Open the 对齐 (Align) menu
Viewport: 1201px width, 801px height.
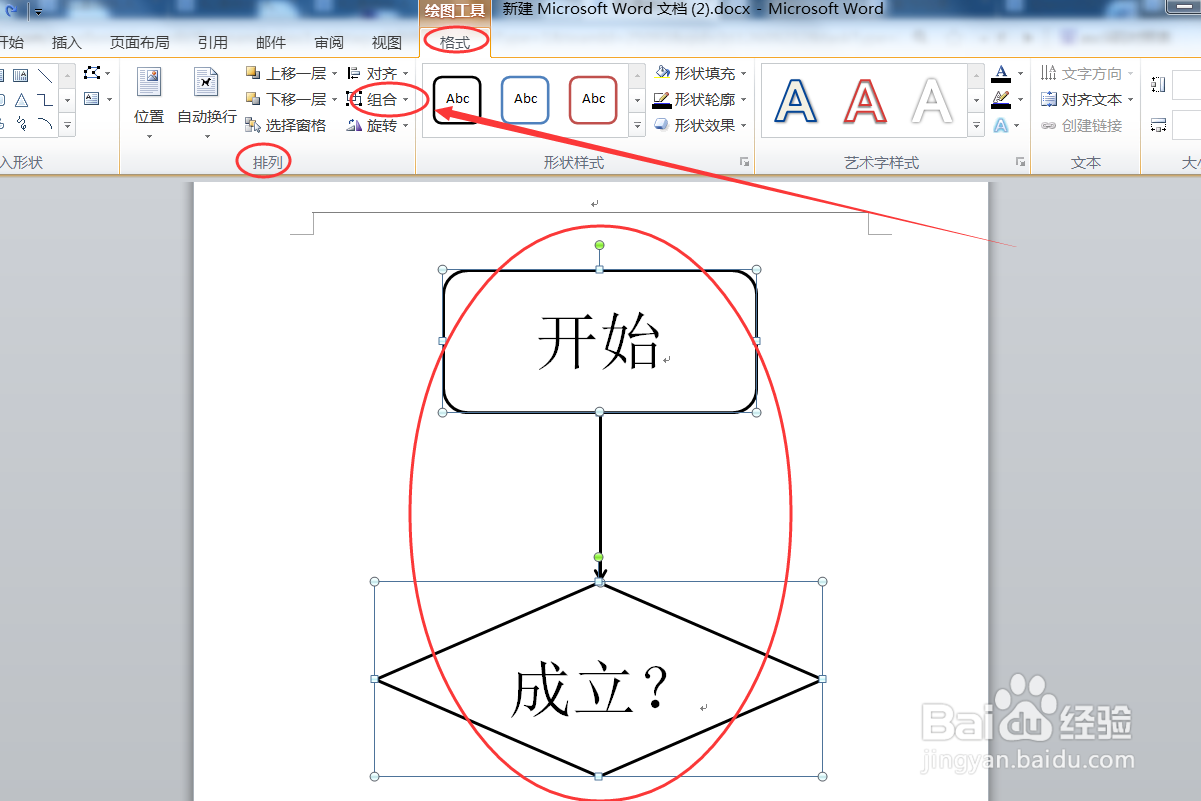point(377,73)
